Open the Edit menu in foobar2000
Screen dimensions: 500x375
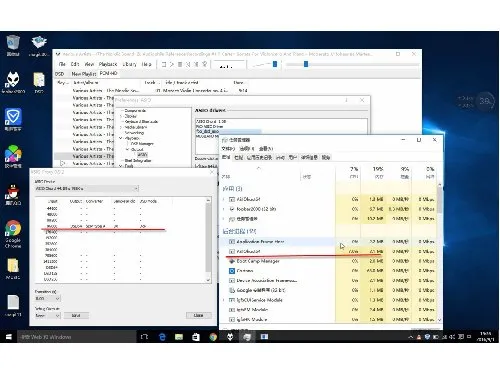click(x=75, y=64)
